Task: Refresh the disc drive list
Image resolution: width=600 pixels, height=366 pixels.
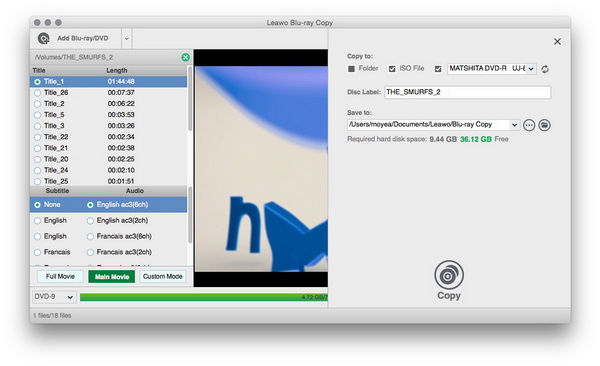Action: 545,69
